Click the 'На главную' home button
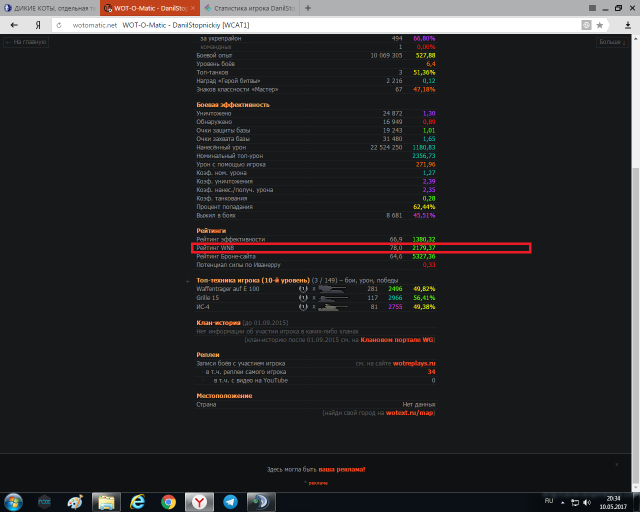This screenshot has width=640, height=512. pyautogui.click(x=25, y=42)
